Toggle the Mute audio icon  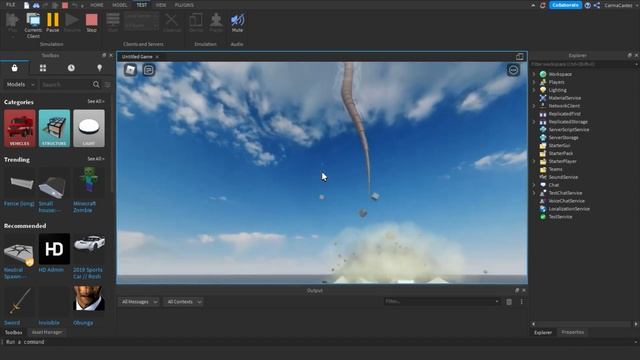pos(237,22)
